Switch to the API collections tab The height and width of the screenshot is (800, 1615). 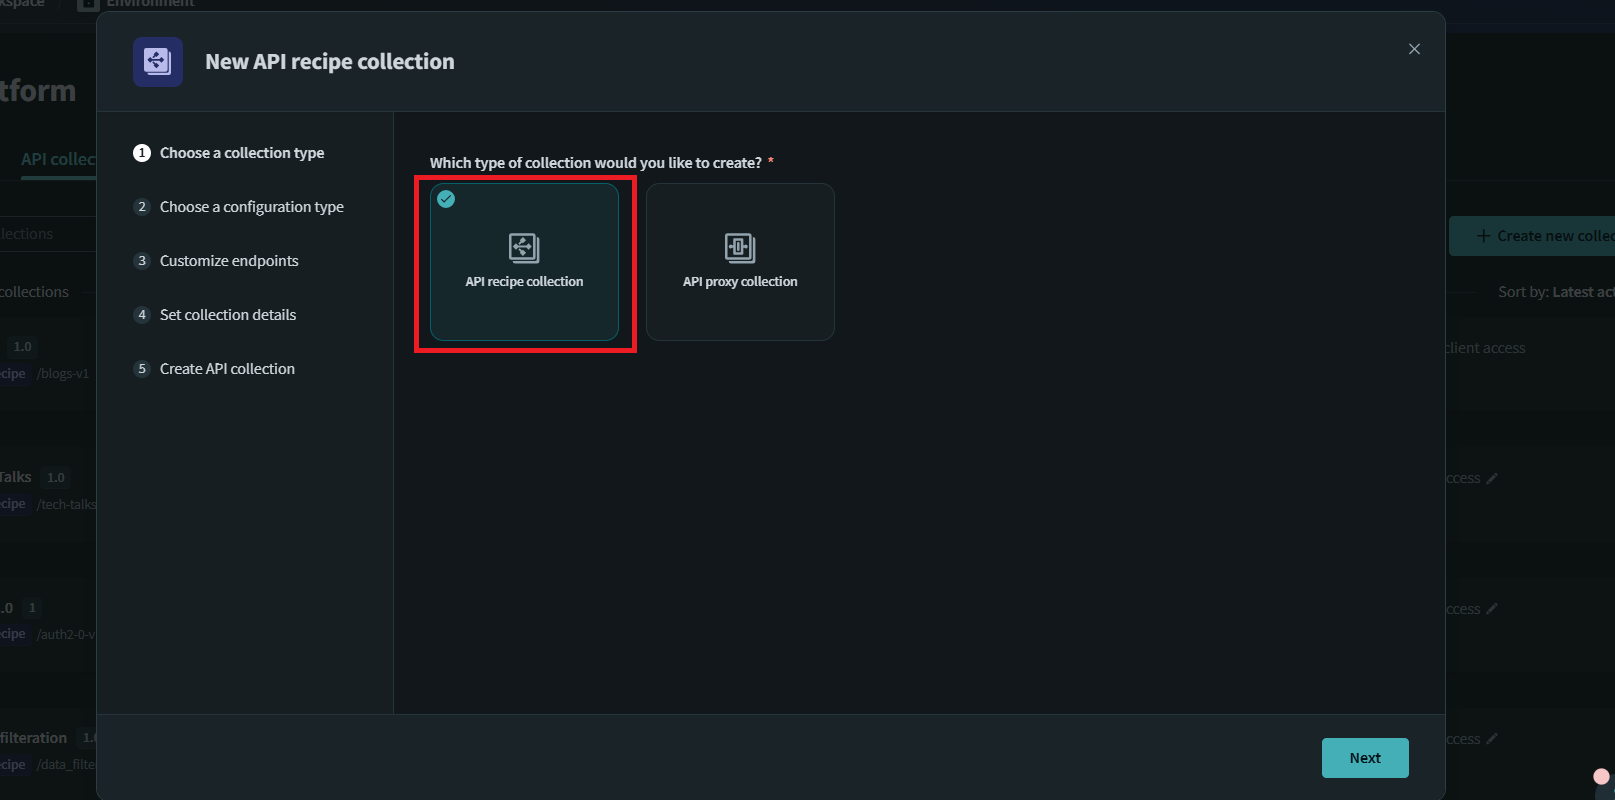[x=58, y=159]
